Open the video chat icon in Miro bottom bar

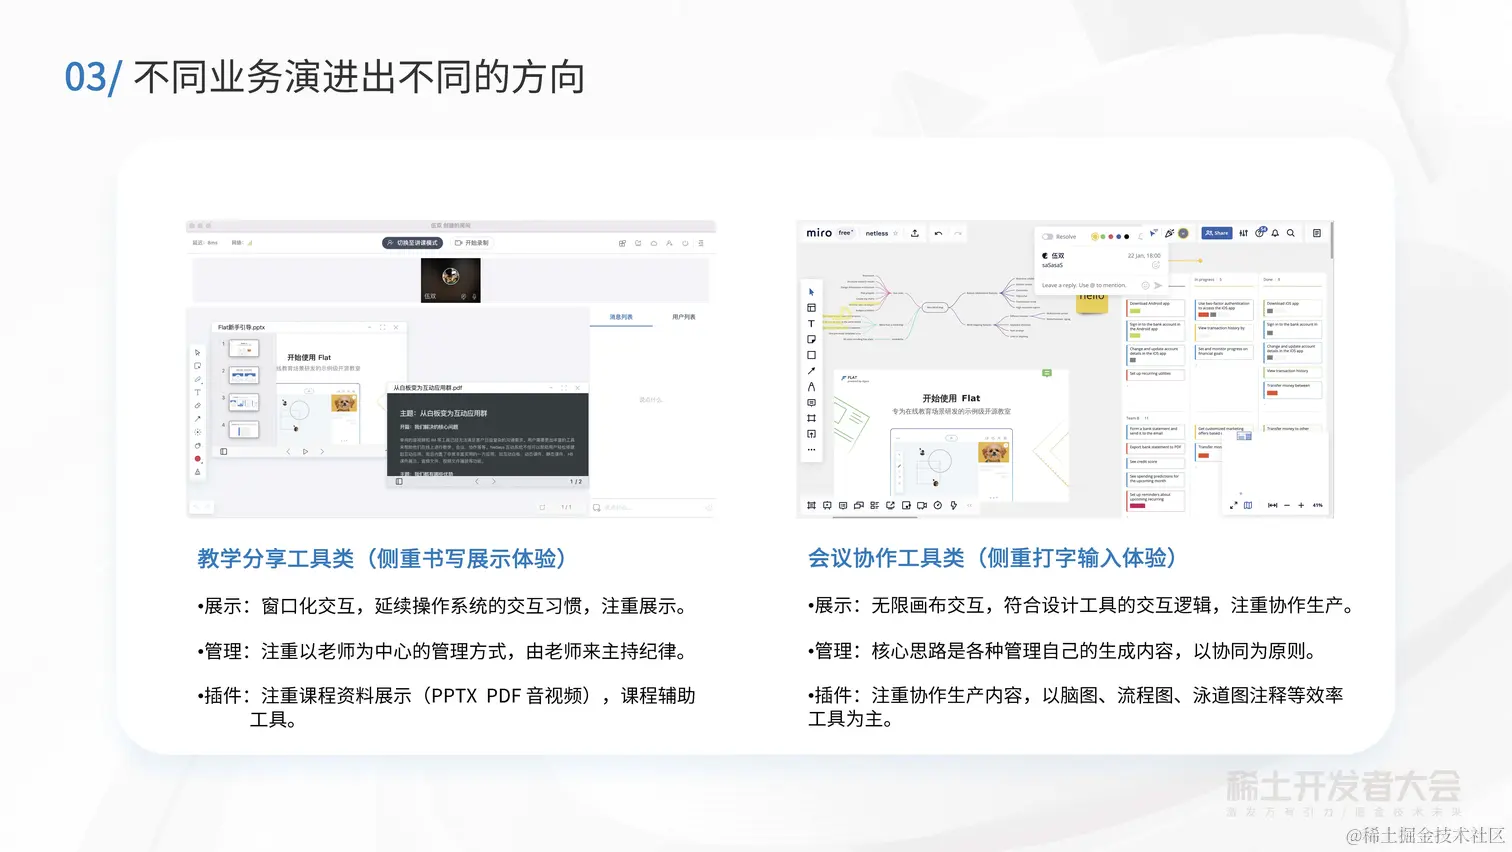point(921,505)
